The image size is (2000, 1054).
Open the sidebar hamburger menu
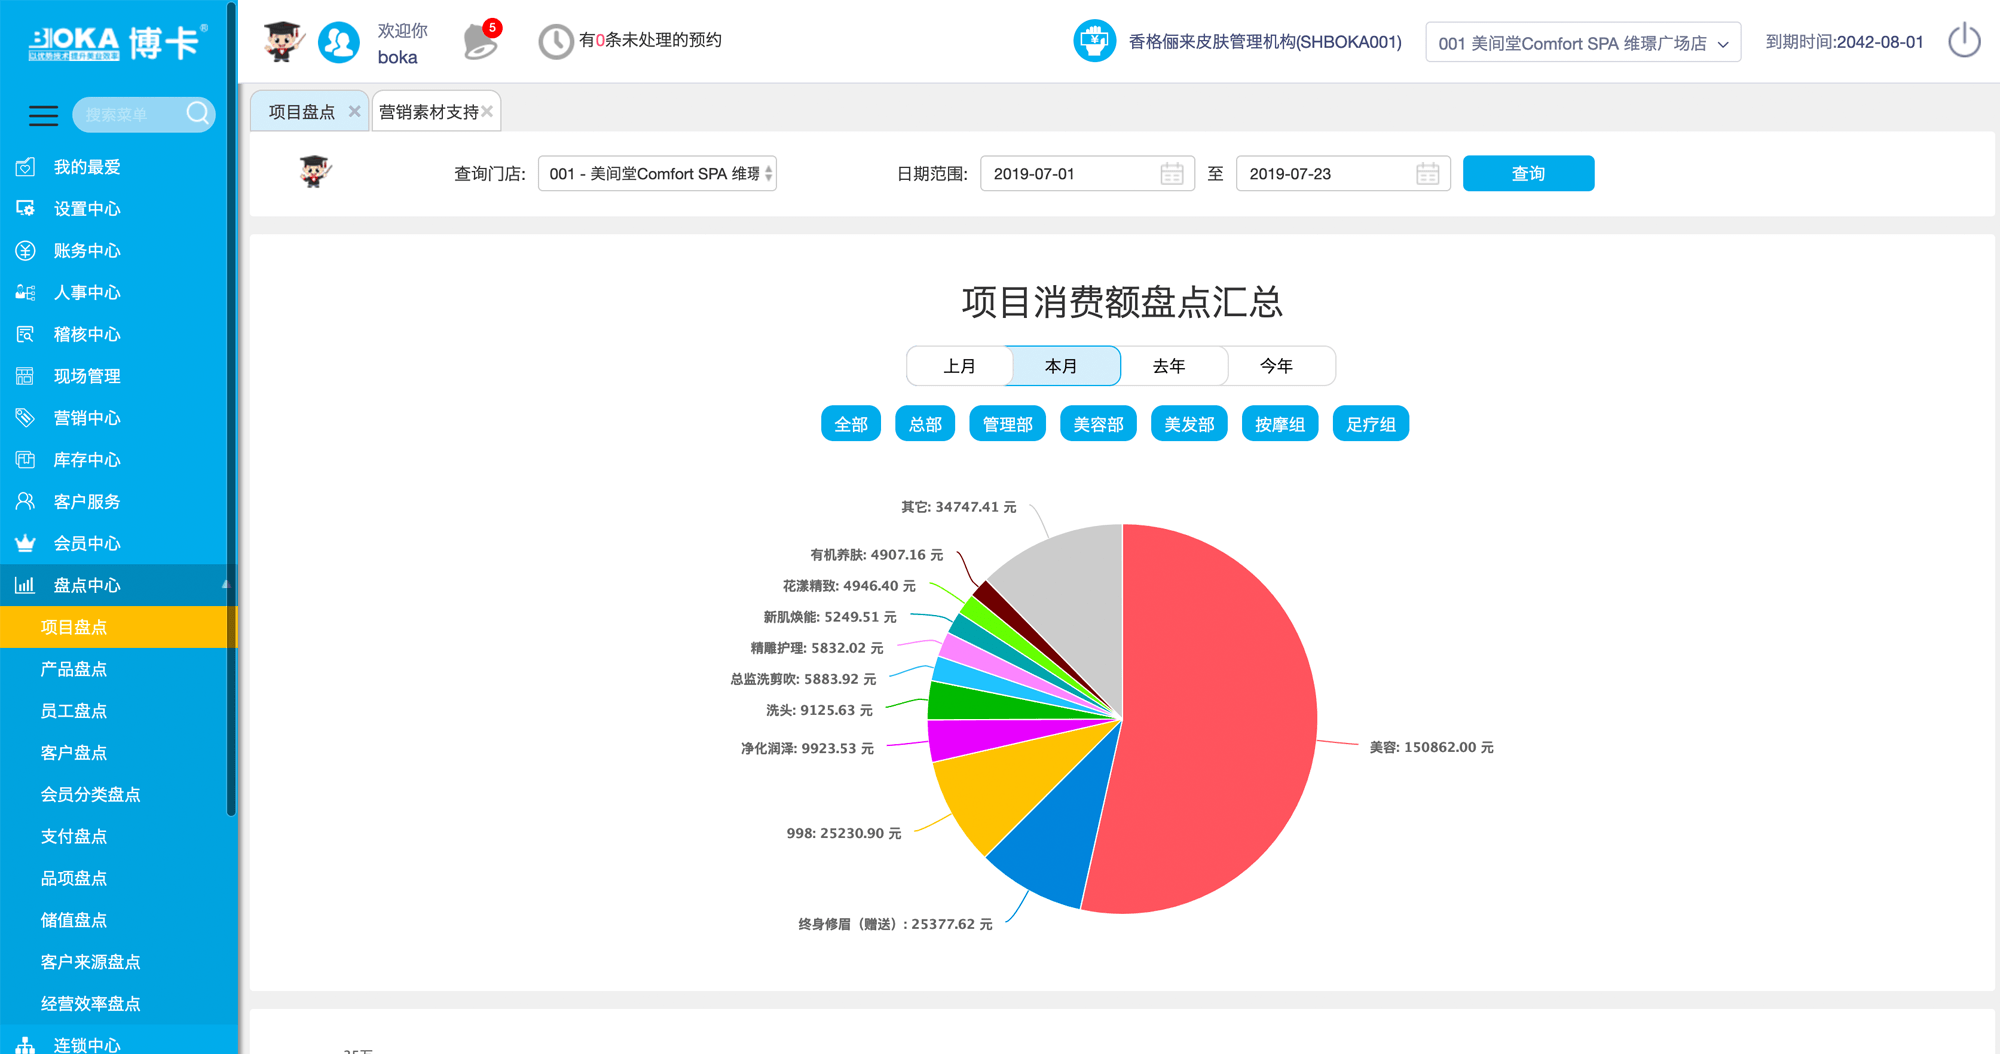(43, 115)
